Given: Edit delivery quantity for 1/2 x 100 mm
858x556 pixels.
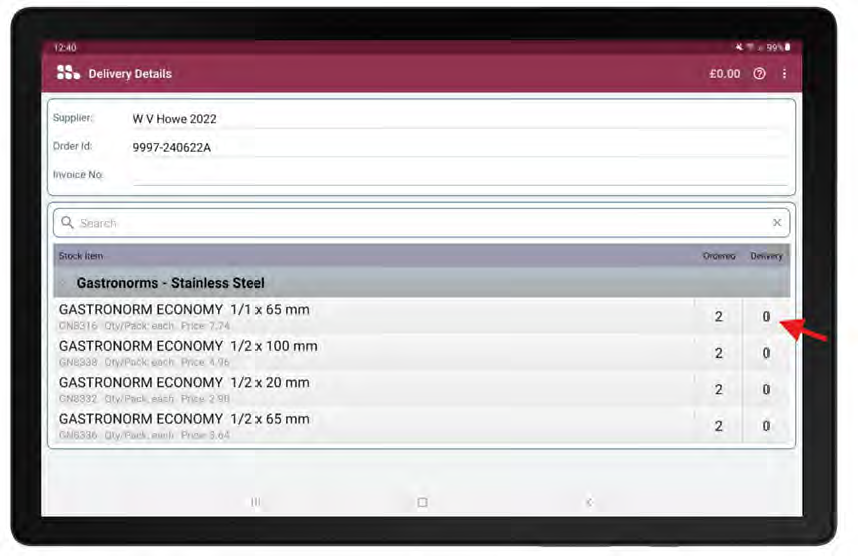Looking at the screenshot, I should click(x=766, y=353).
